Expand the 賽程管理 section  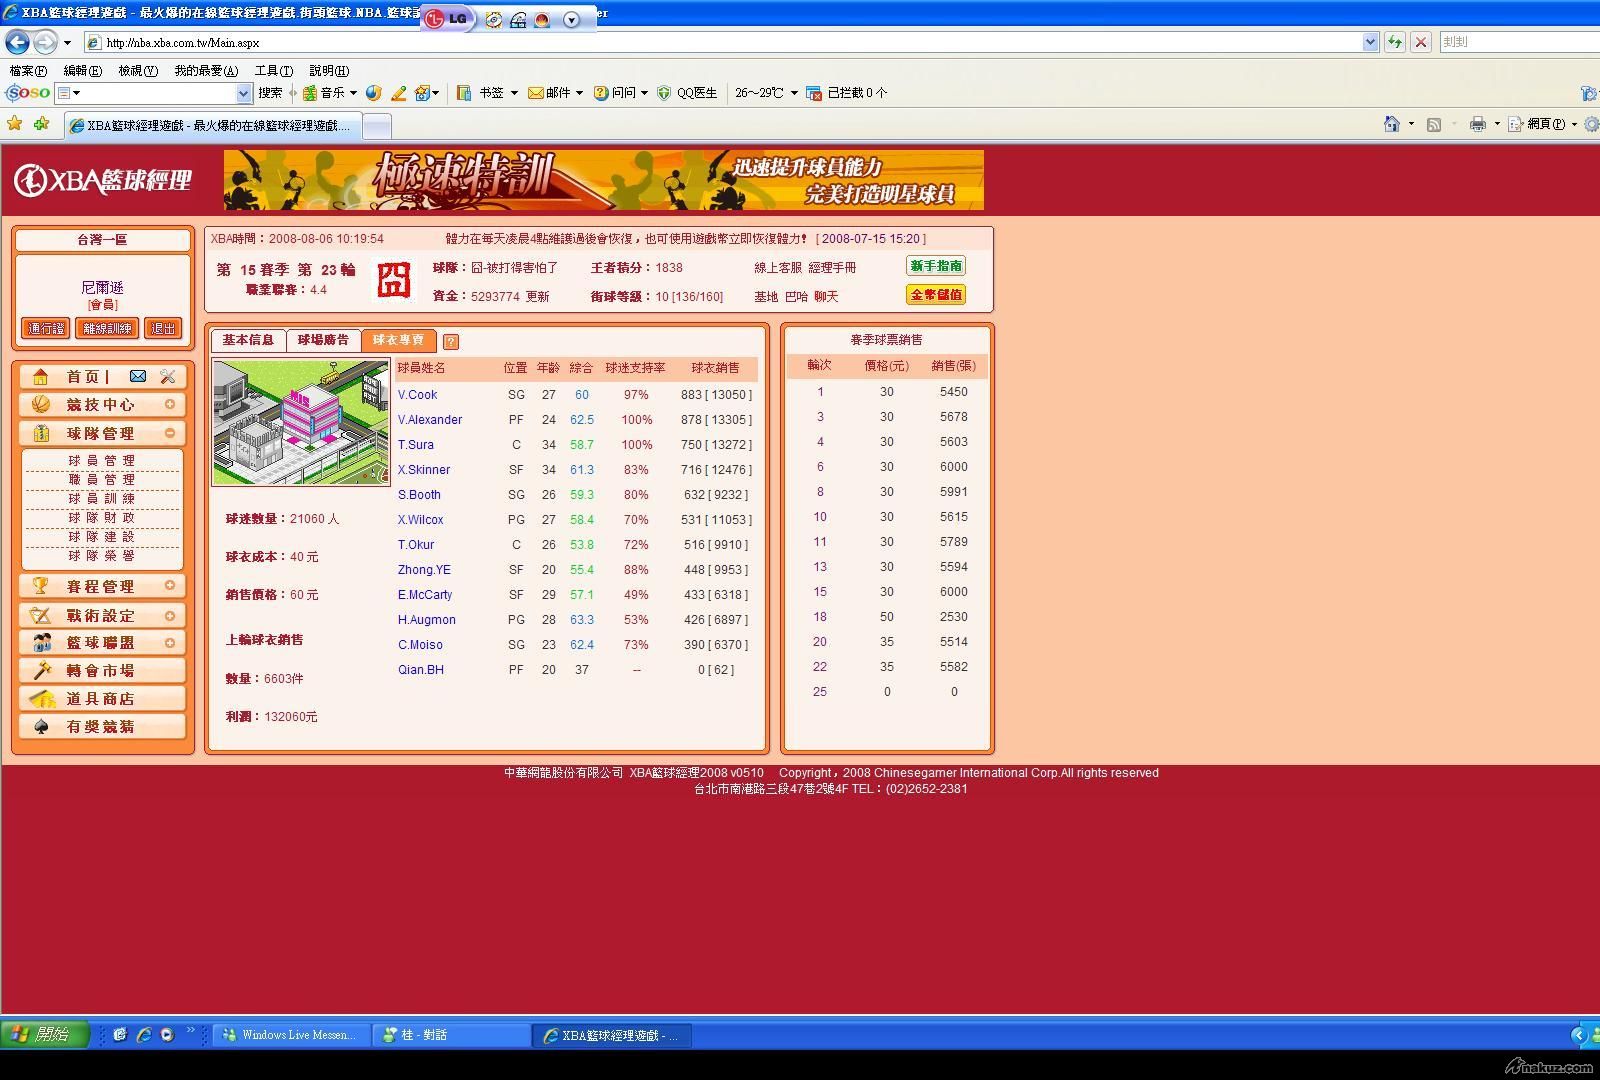[170, 586]
